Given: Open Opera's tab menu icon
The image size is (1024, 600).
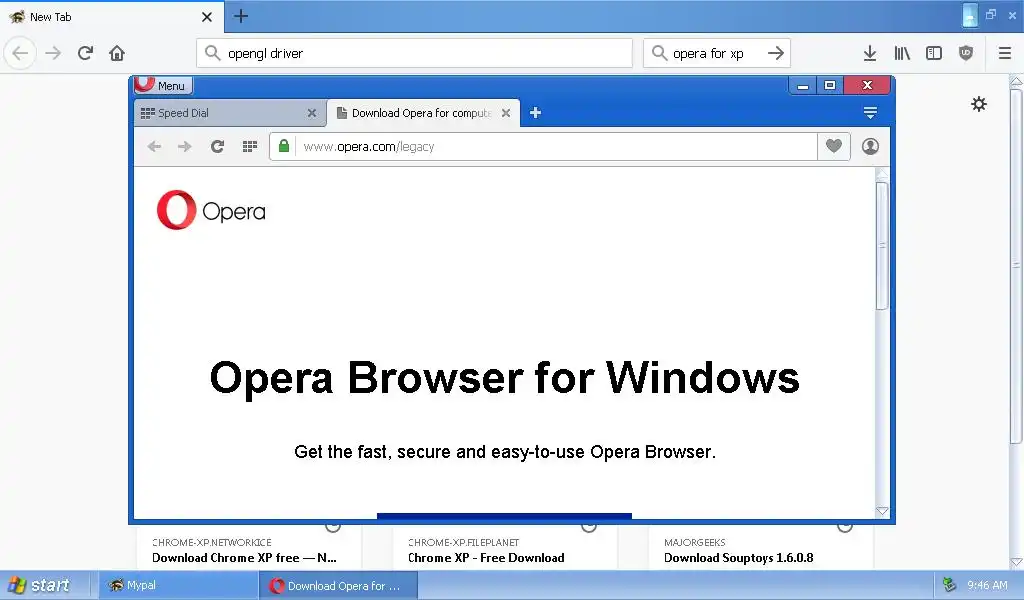Looking at the screenshot, I should (x=870, y=113).
